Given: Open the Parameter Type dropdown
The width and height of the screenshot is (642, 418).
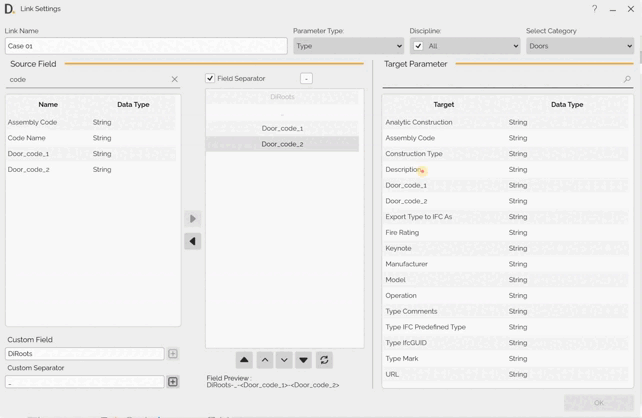Looking at the screenshot, I should 348,46.
